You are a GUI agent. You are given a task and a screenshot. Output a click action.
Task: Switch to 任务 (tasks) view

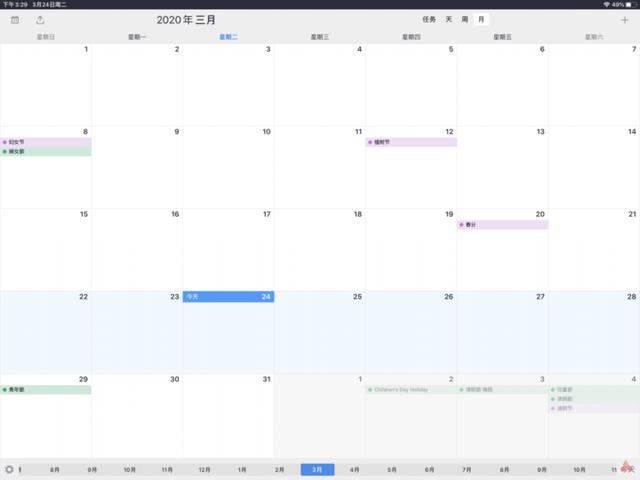[429, 19]
